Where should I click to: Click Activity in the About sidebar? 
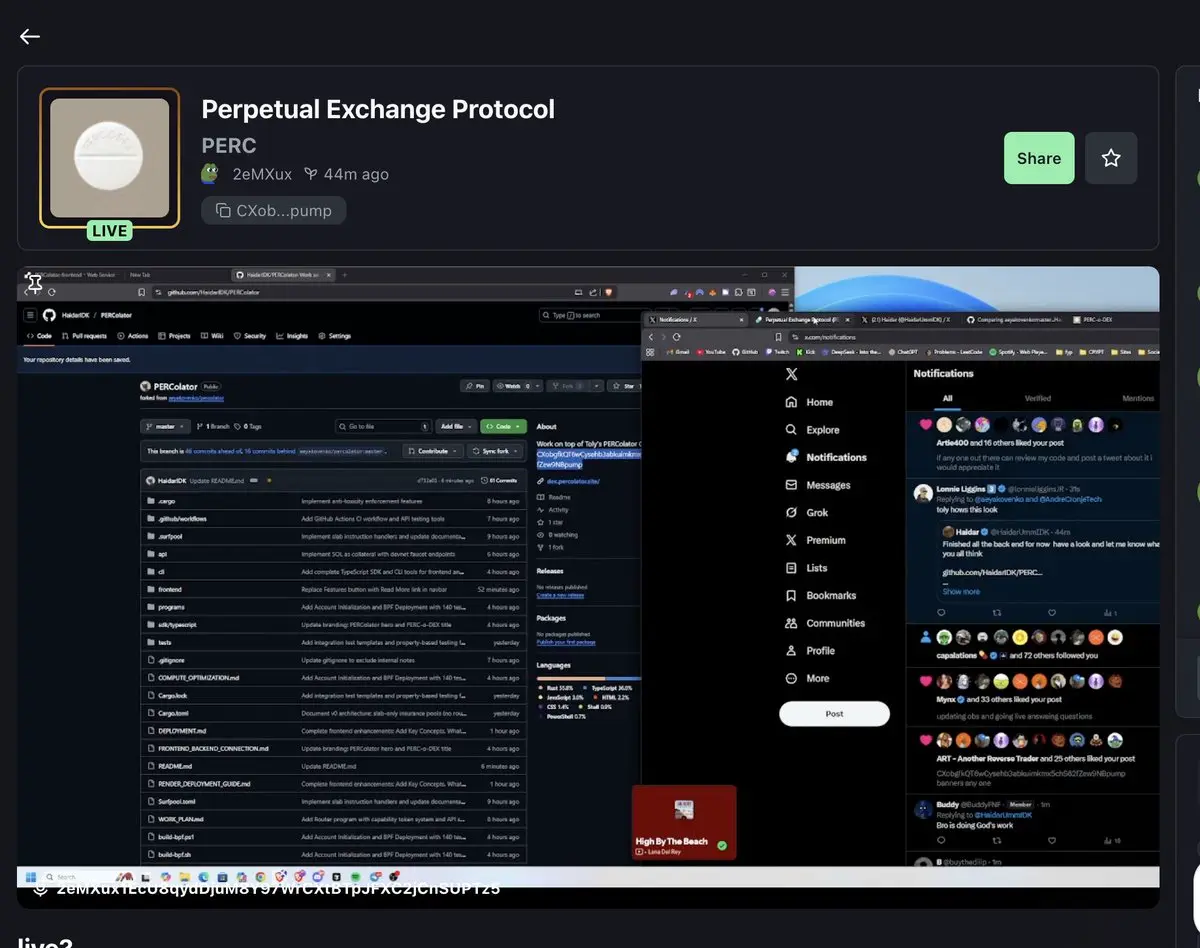point(558,510)
